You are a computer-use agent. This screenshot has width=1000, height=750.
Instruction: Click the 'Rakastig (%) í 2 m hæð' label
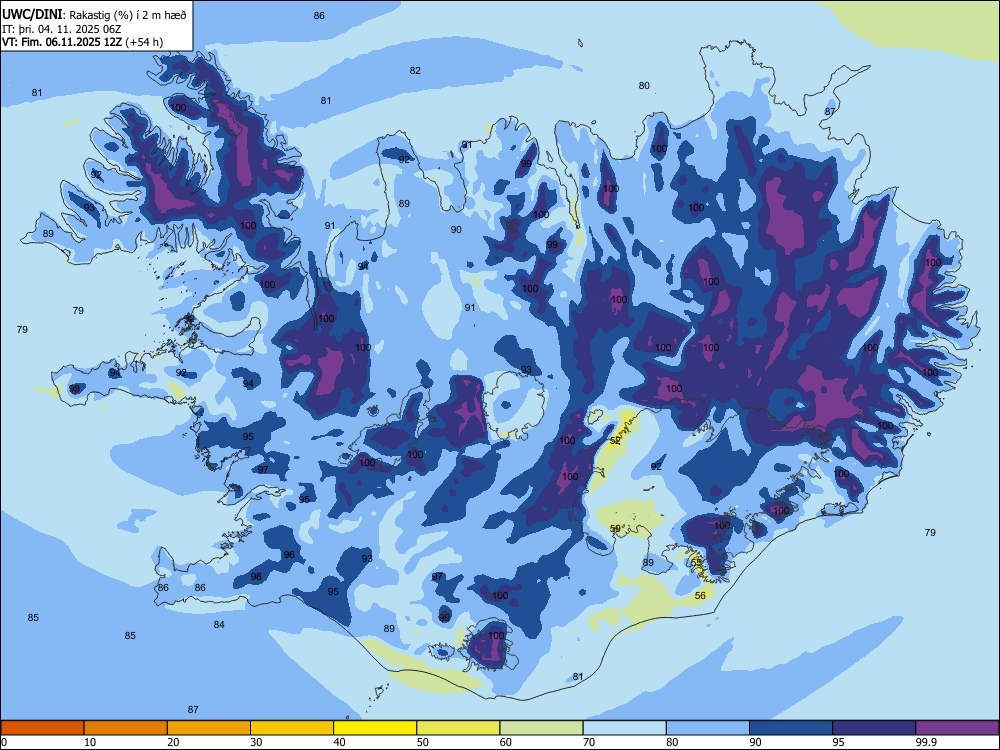click(128, 14)
